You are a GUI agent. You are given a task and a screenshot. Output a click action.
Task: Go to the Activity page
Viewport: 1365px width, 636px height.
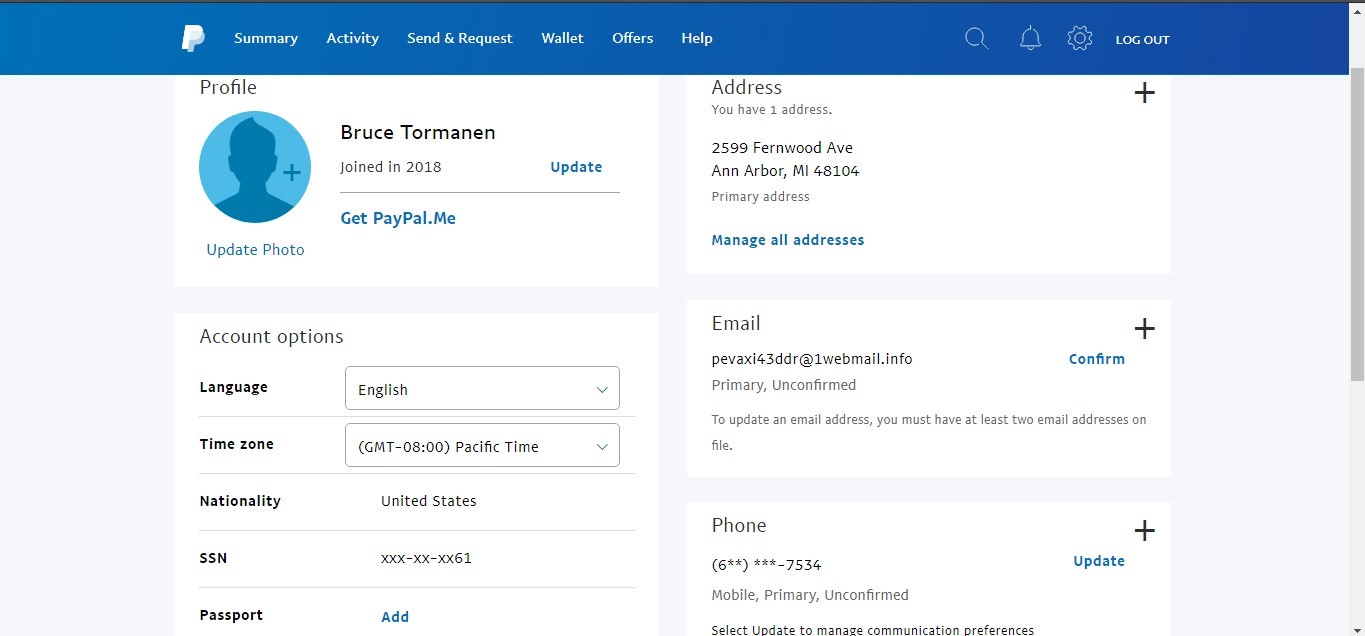(x=352, y=39)
